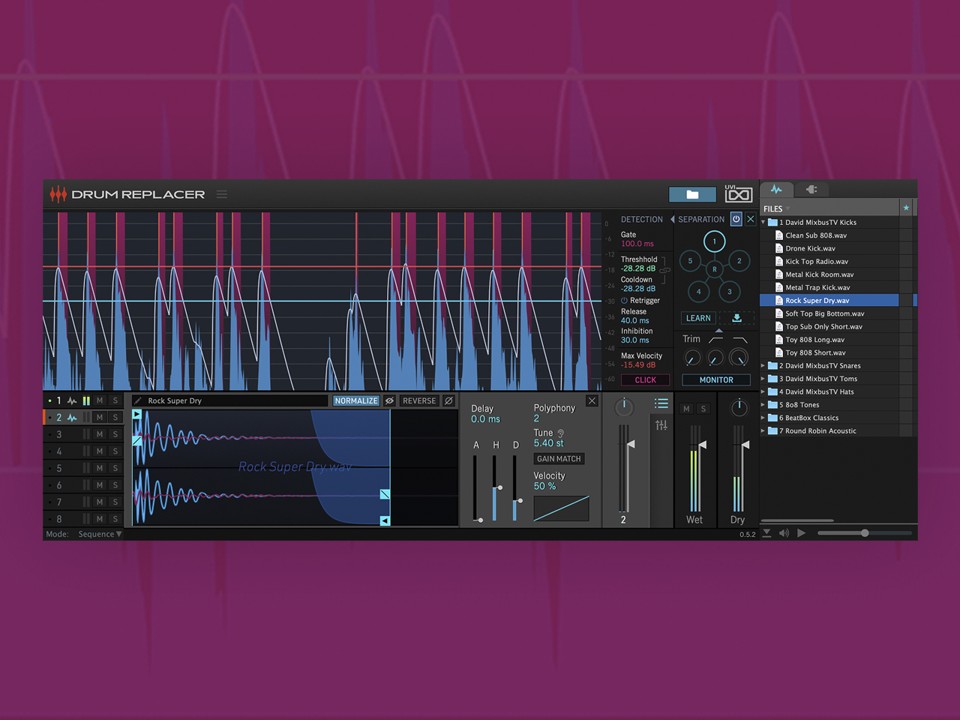Switch to the waveform samples browser tab
Image resolution: width=960 pixels, height=720 pixels.
(x=776, y=189)
